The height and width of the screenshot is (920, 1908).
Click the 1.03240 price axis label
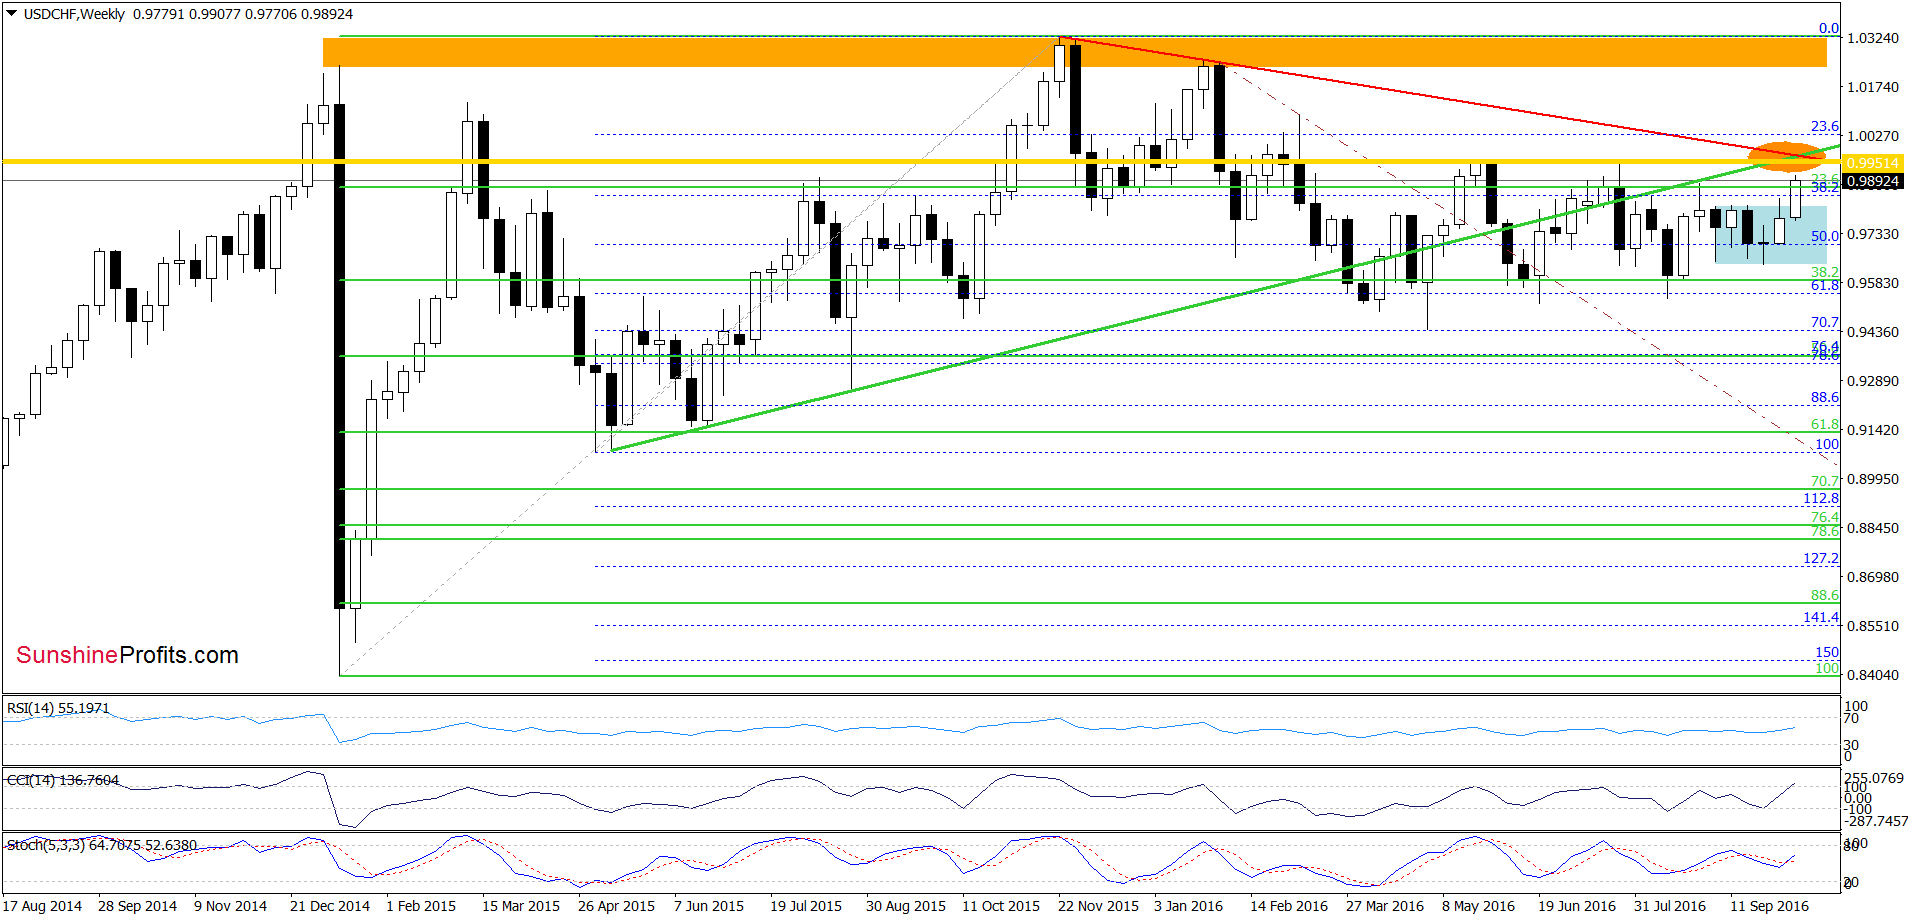1873,38
